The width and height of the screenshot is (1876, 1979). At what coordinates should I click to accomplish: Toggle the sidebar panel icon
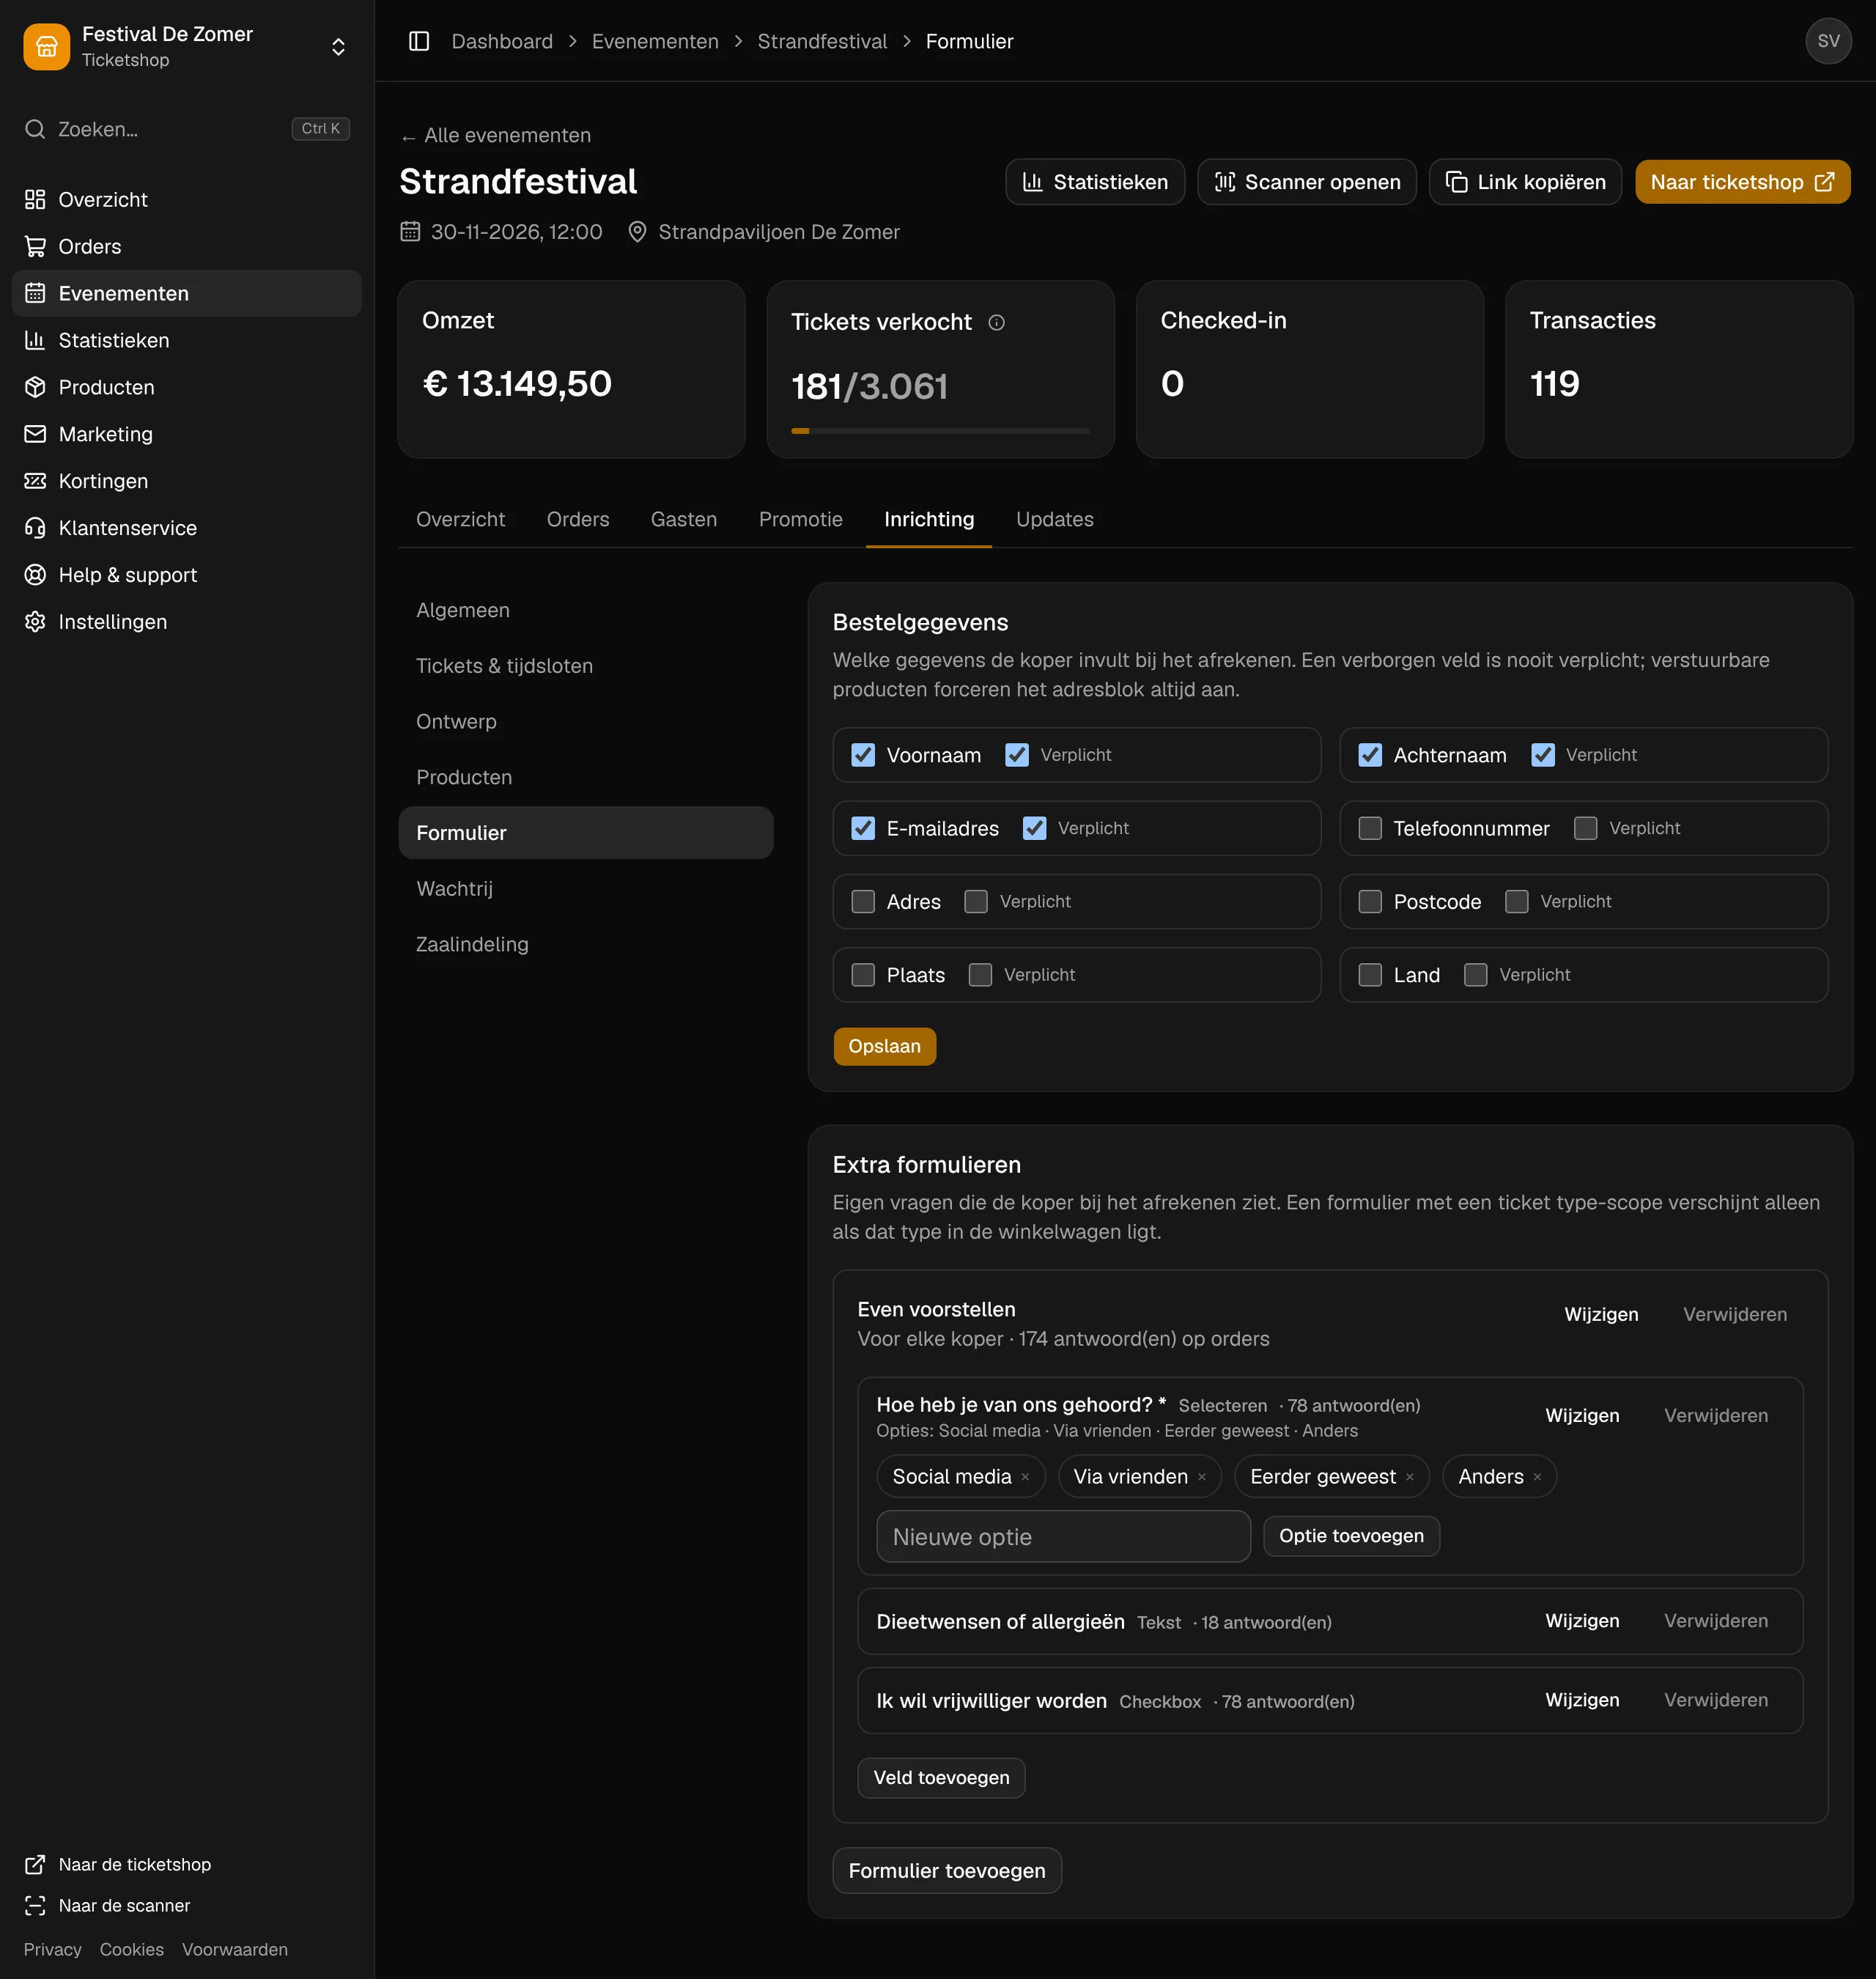point(419,41)
